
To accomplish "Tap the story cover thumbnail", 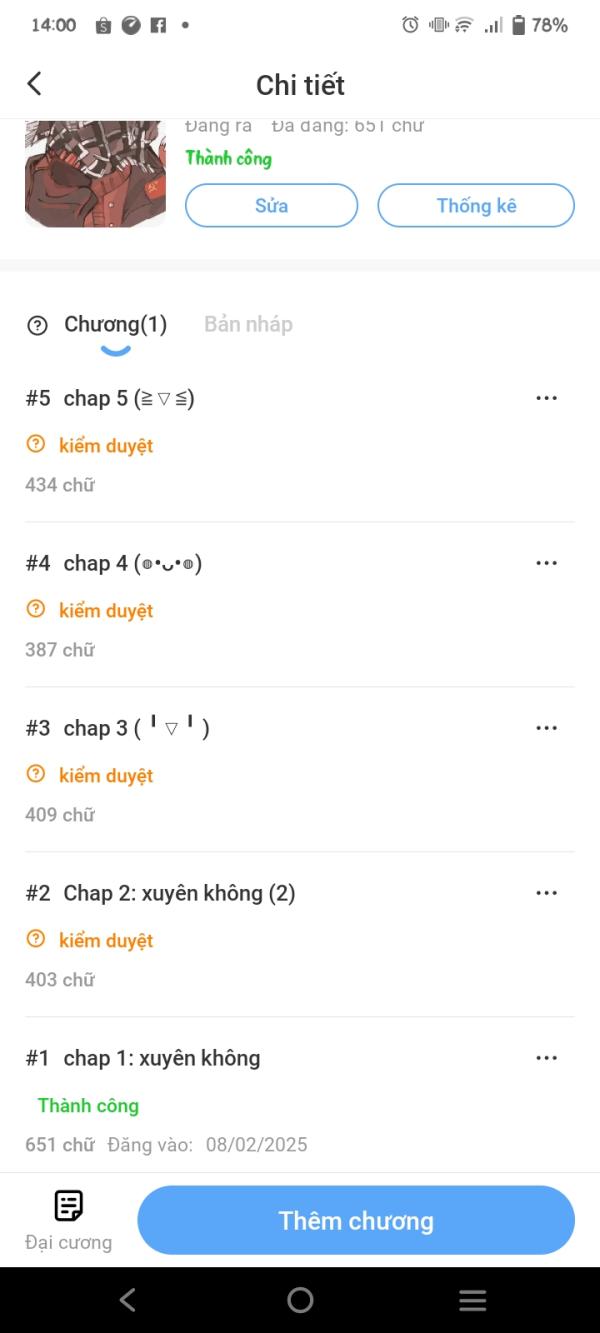I will (95, 174).
